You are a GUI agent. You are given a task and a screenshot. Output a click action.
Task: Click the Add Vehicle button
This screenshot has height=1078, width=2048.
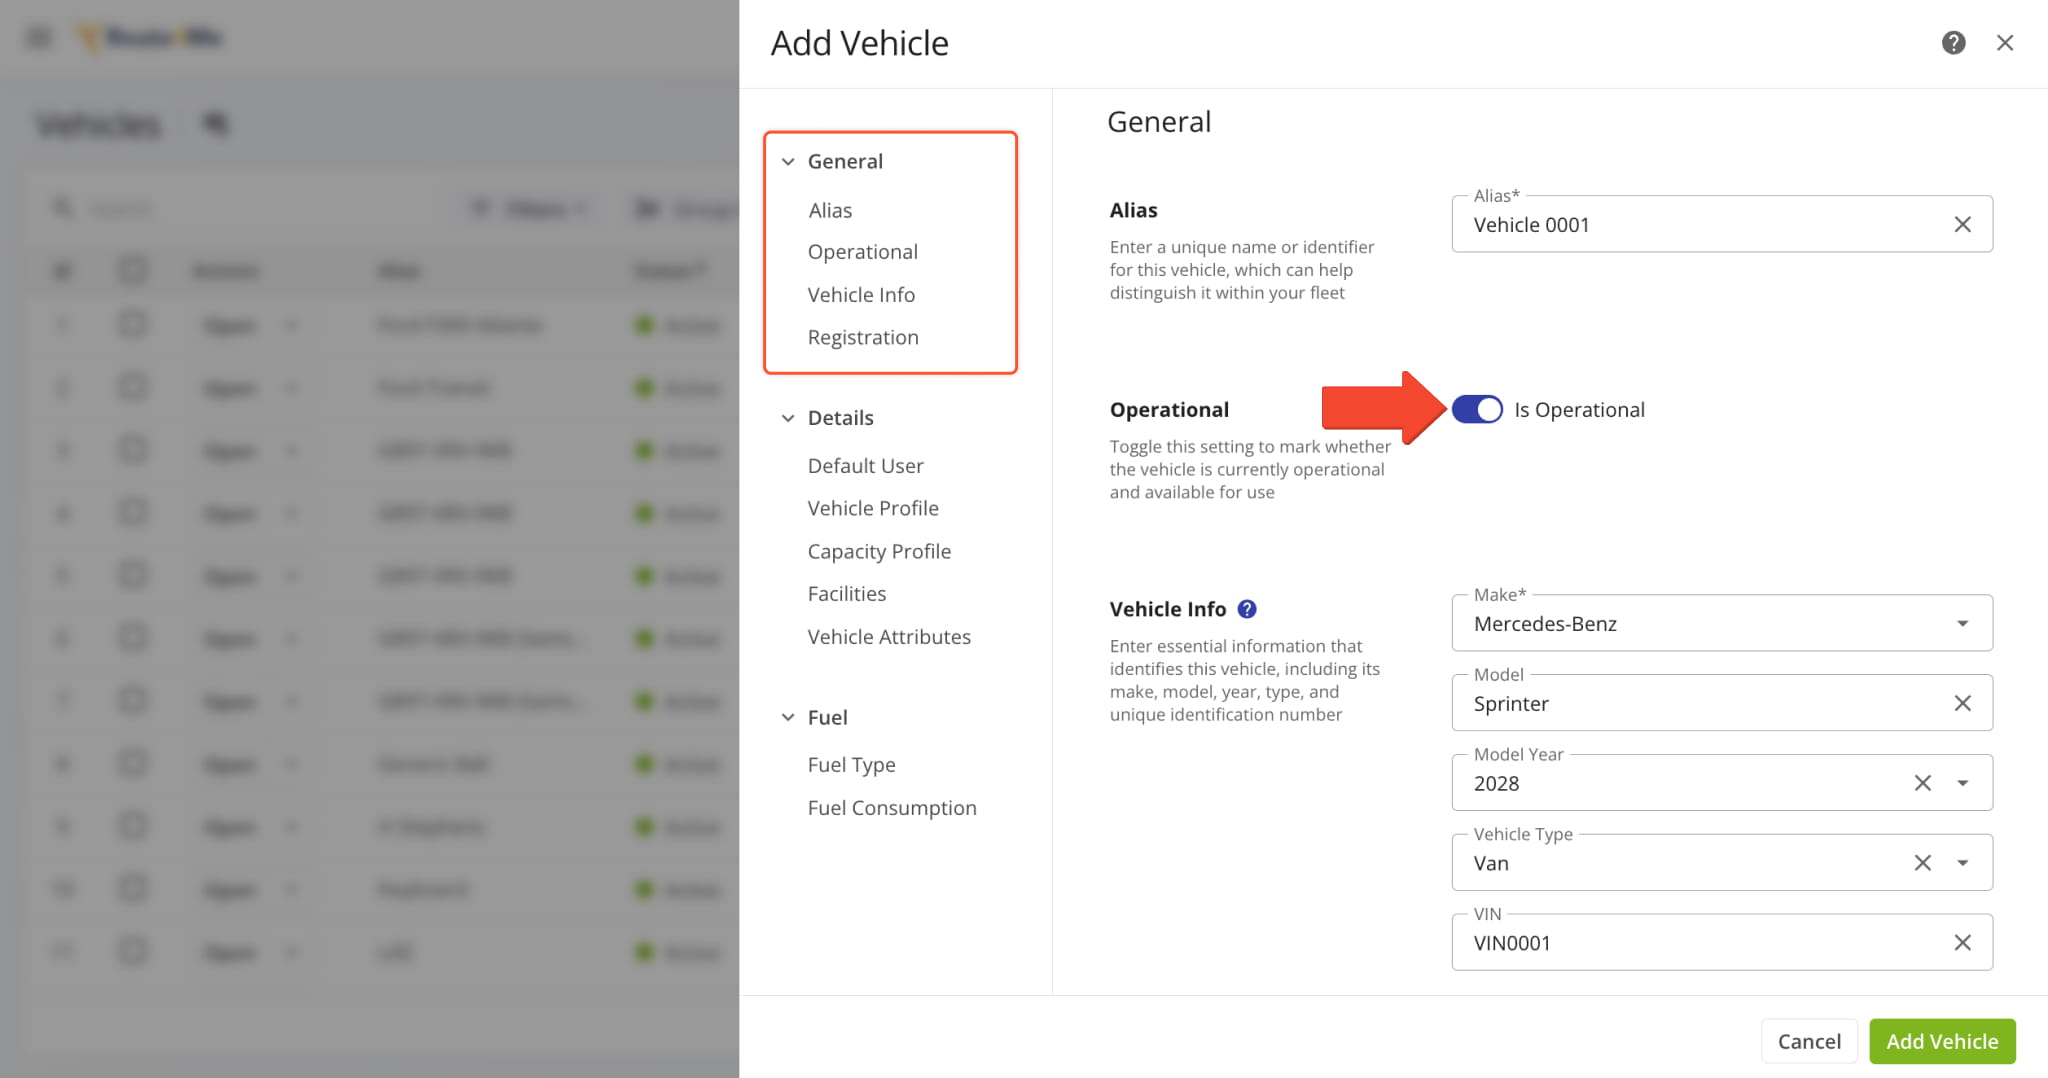[x=1941, y=1040]
